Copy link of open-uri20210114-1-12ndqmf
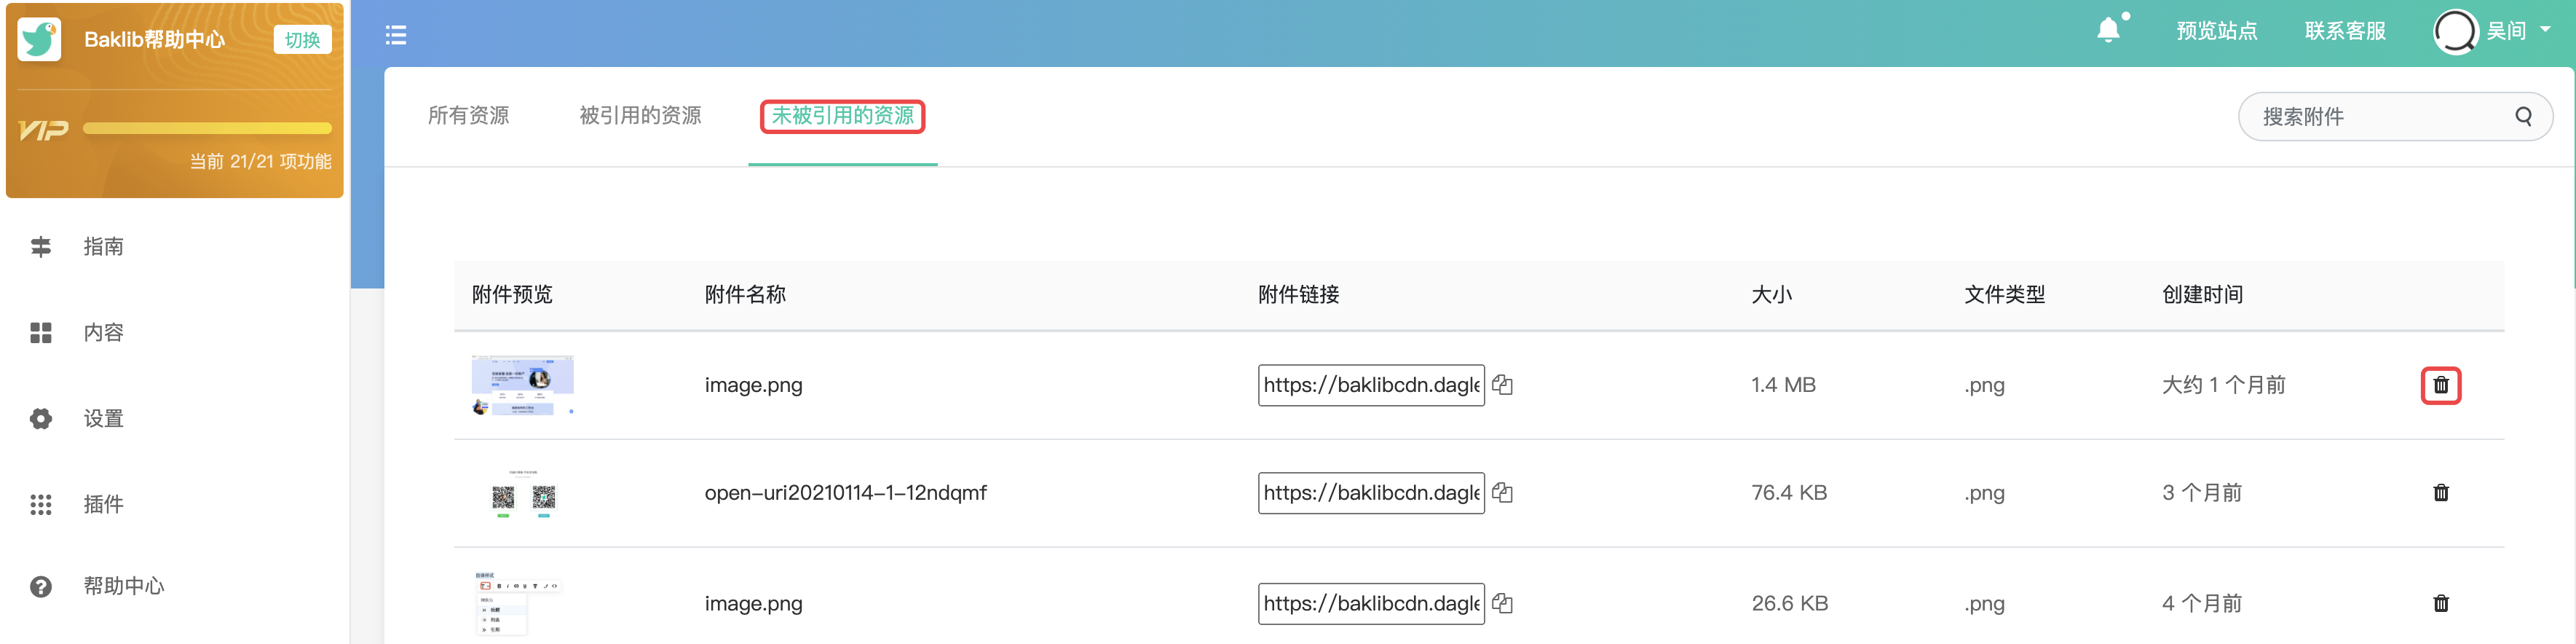 1502,492
